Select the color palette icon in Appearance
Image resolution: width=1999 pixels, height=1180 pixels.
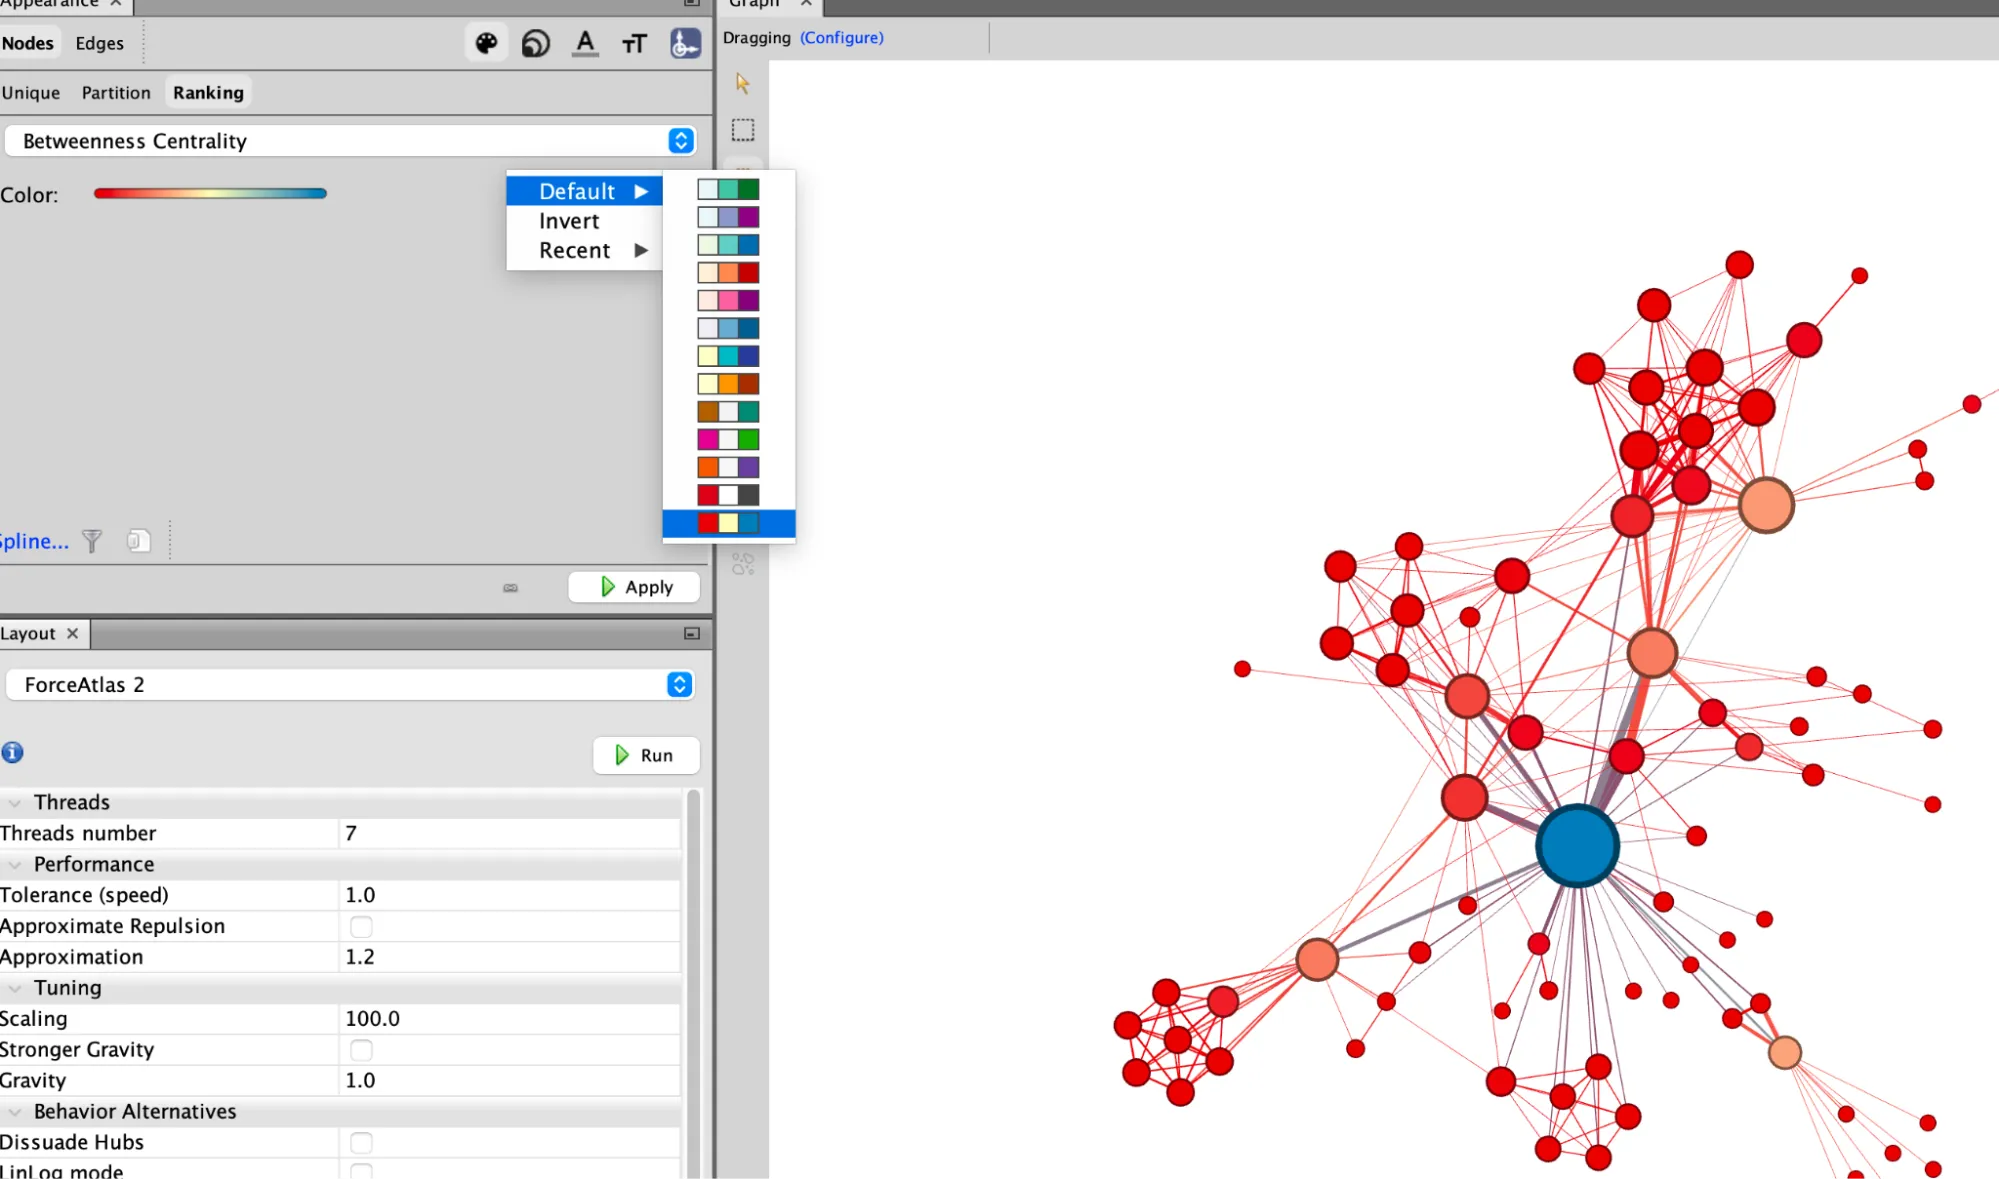486,43
